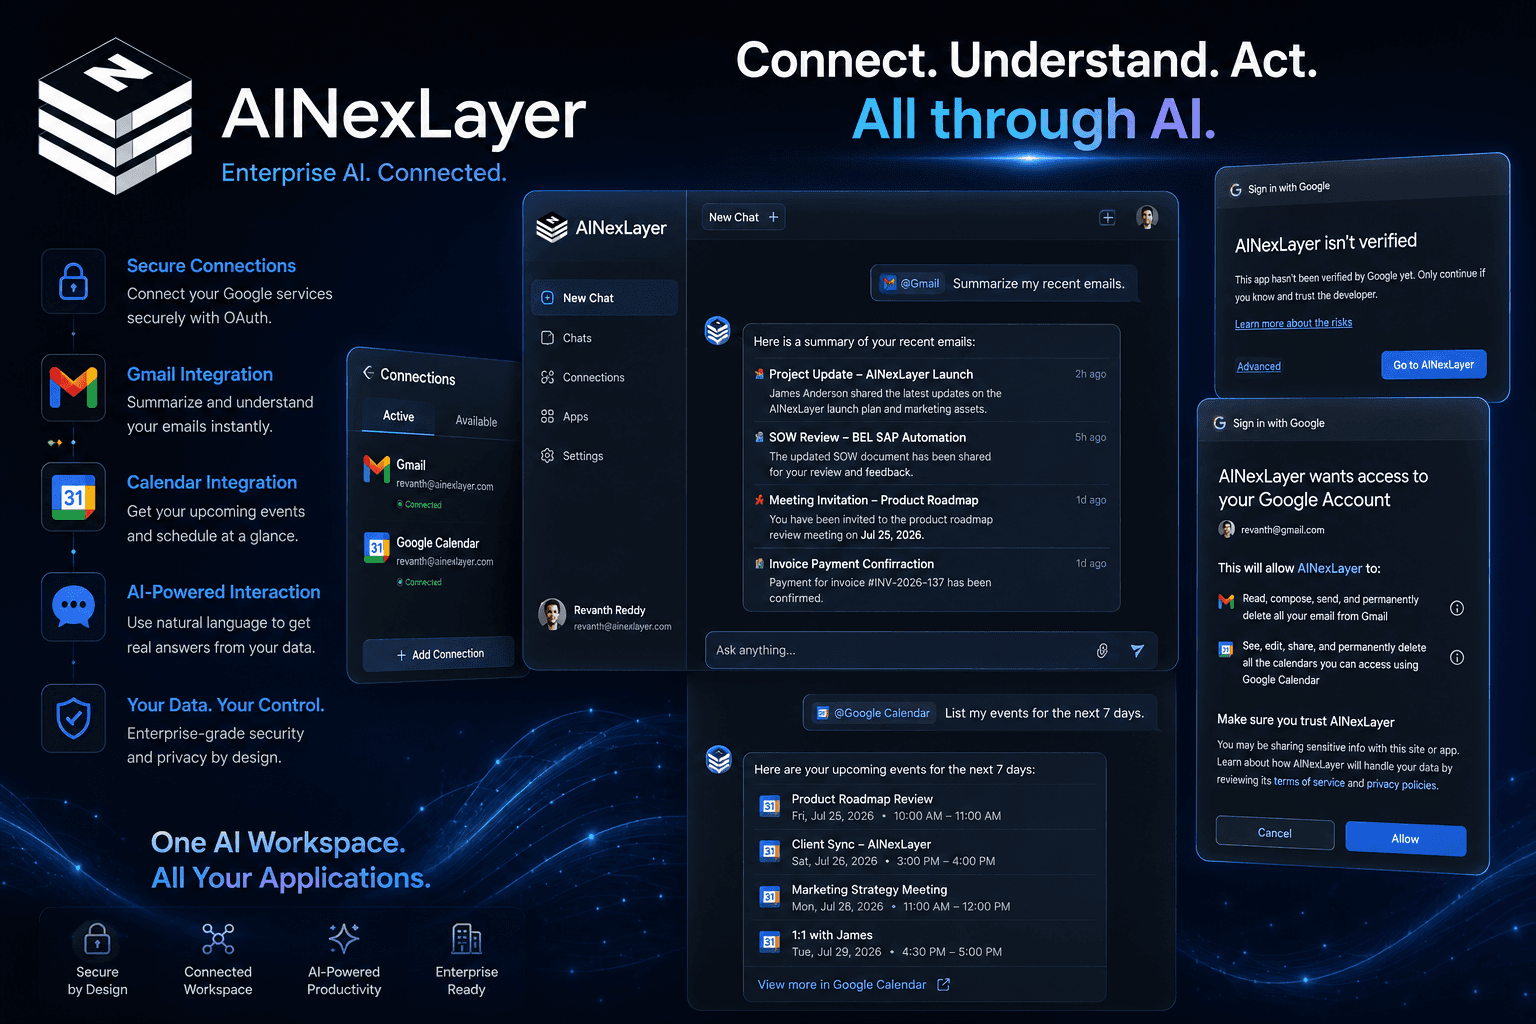1536x1024 pixels.
Task: Click the View more in Google Calendar link
Action: [842, 985]
